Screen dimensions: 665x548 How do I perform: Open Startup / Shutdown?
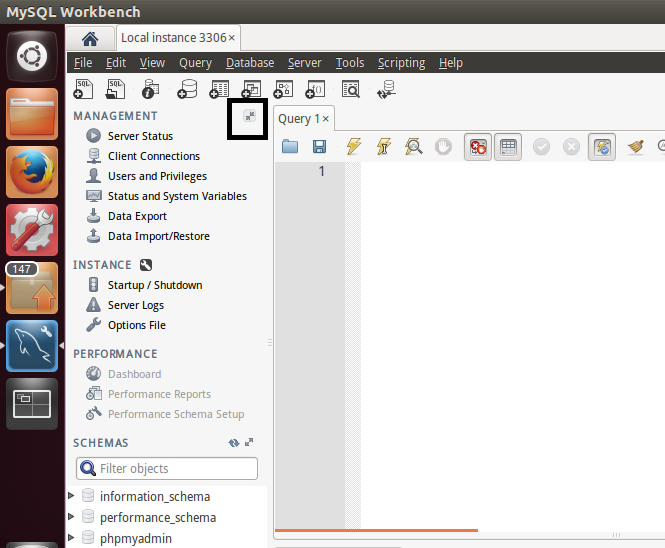[144, 285]
